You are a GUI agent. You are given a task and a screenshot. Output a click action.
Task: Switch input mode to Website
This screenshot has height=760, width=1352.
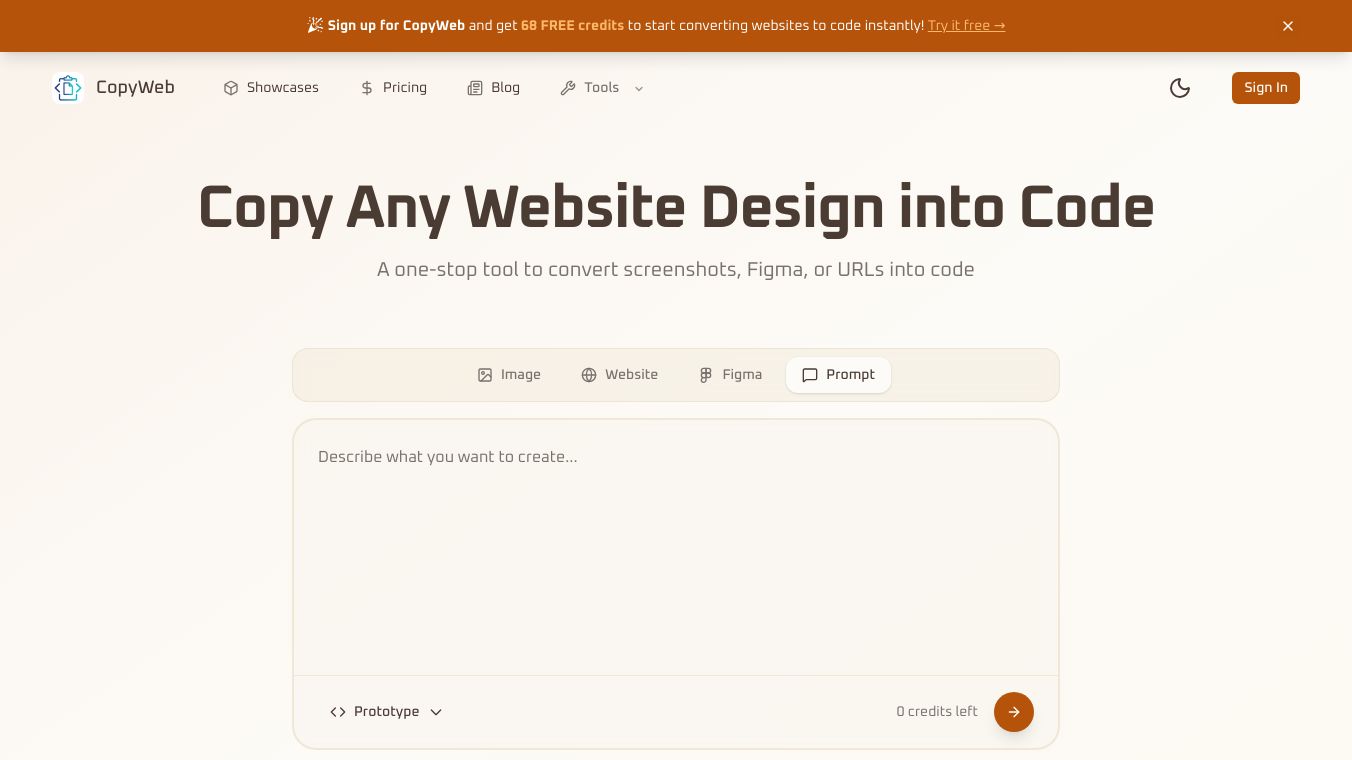click(619, 375)
